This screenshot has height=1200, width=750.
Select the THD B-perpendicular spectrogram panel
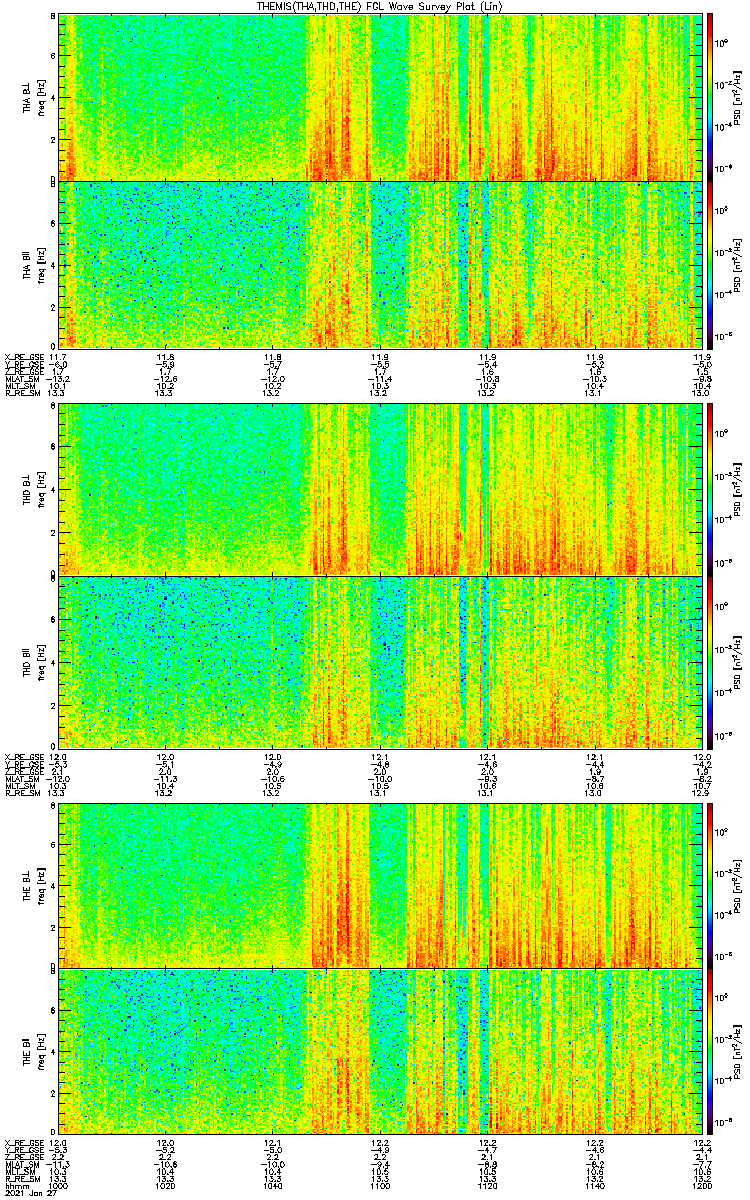point(381,490)
